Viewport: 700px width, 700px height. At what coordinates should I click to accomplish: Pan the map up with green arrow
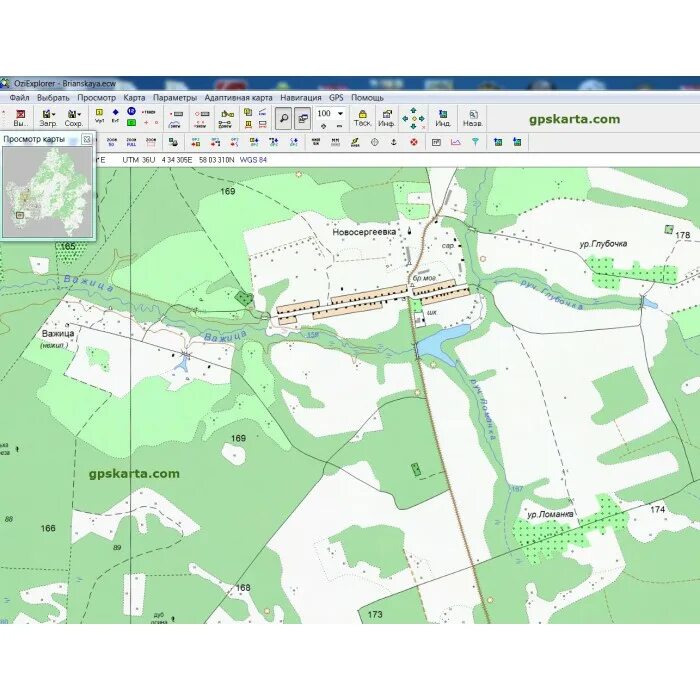(x=413, y=110)
